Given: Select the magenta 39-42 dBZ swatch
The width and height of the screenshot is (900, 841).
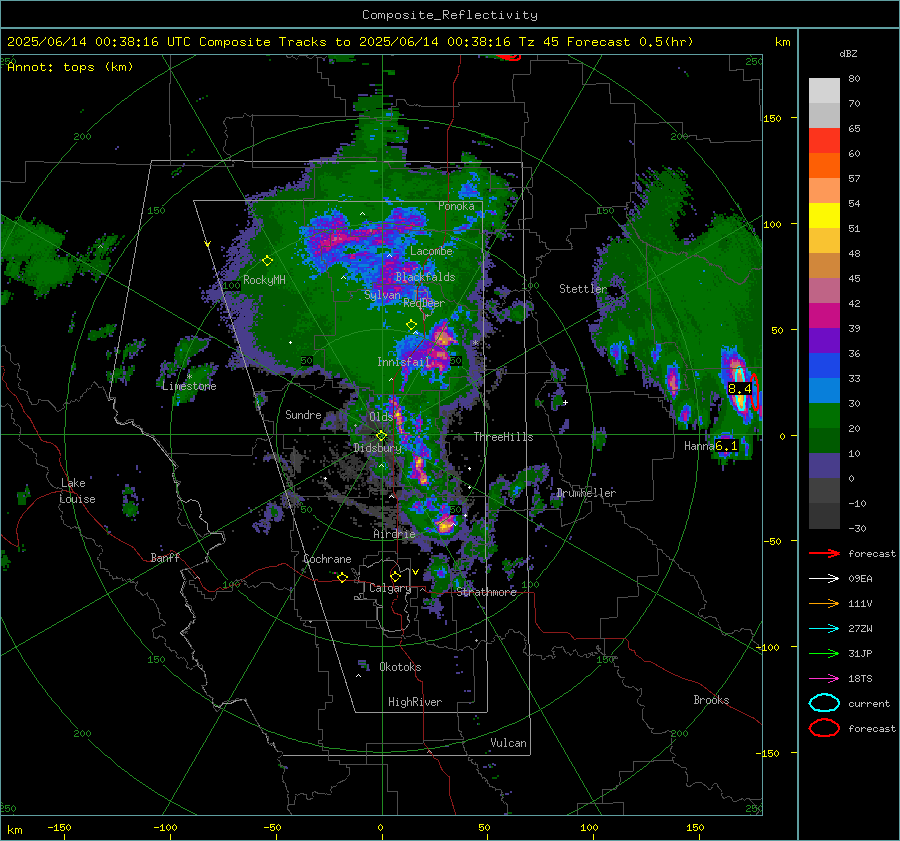Looking at the screenshot, I should (824, 316).
